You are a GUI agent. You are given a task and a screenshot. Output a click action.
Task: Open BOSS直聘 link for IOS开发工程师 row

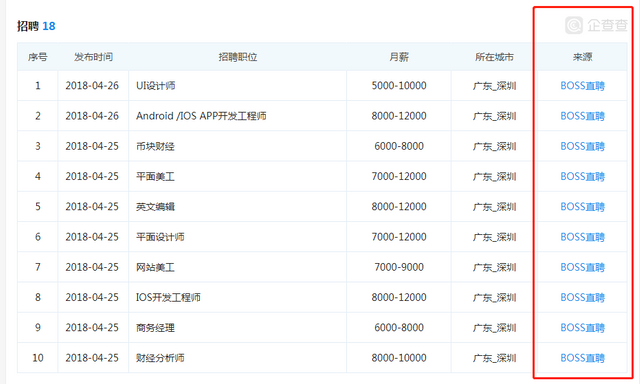[582, 297]
